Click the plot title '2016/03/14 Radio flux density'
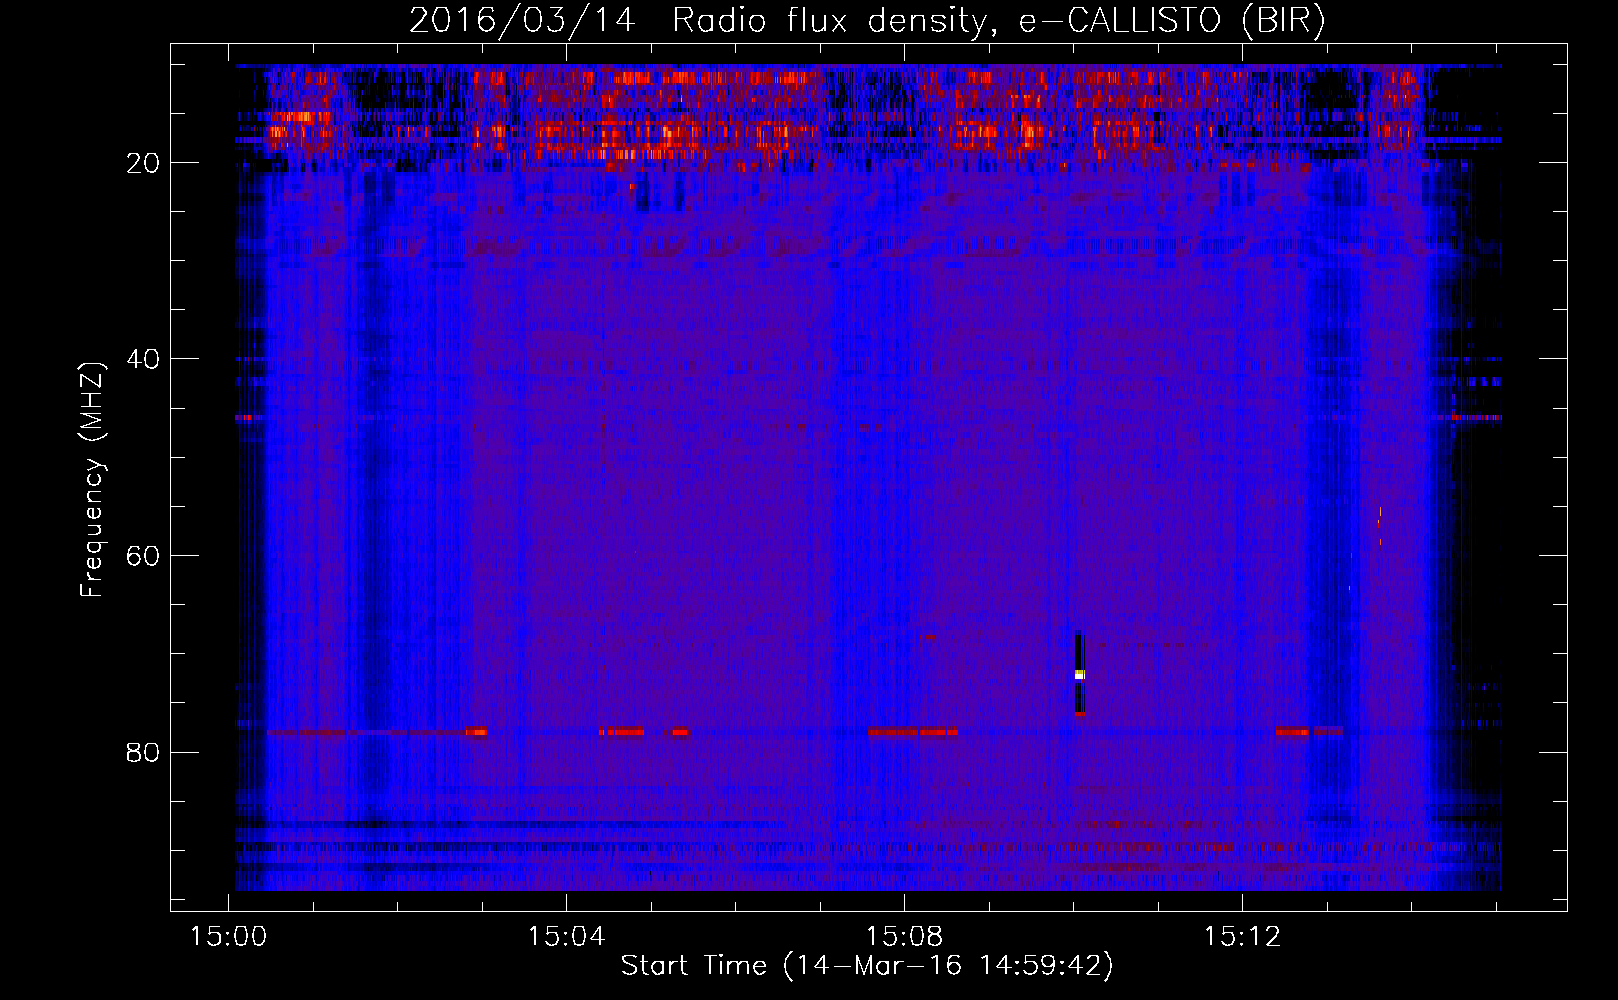1618x1000 pixels. tap(867, 20)
